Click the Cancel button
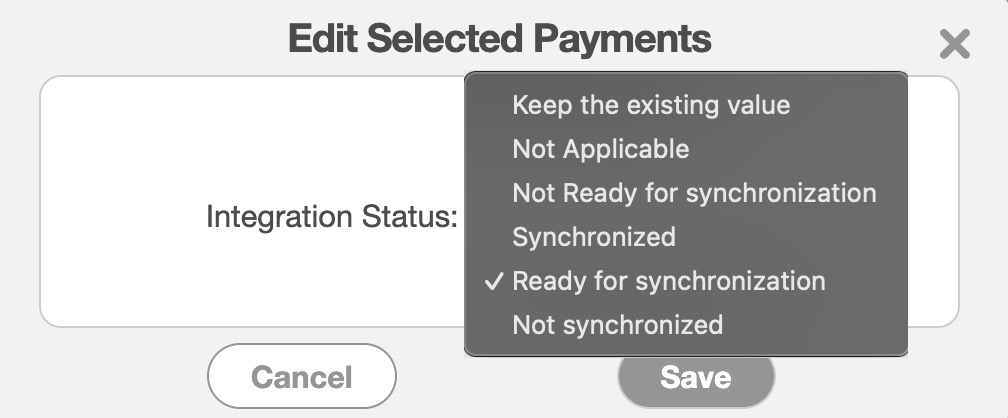The height and width of the screenshot is (418, 1008). [x=301, y=377]
